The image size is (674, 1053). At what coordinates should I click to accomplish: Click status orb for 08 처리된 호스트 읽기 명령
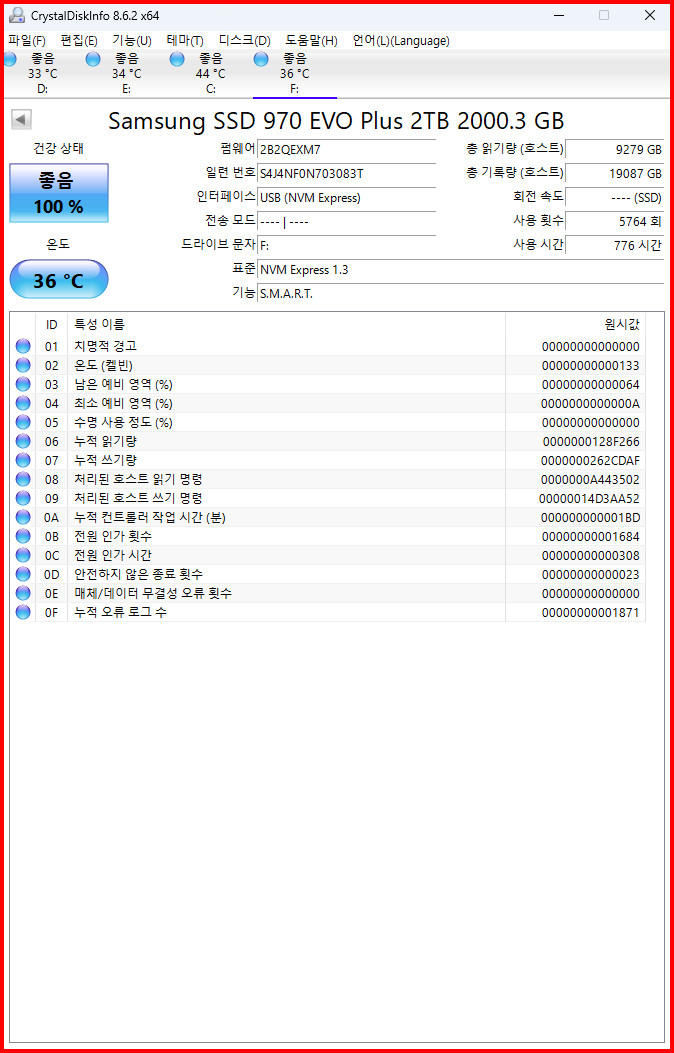tap(23, 479)
